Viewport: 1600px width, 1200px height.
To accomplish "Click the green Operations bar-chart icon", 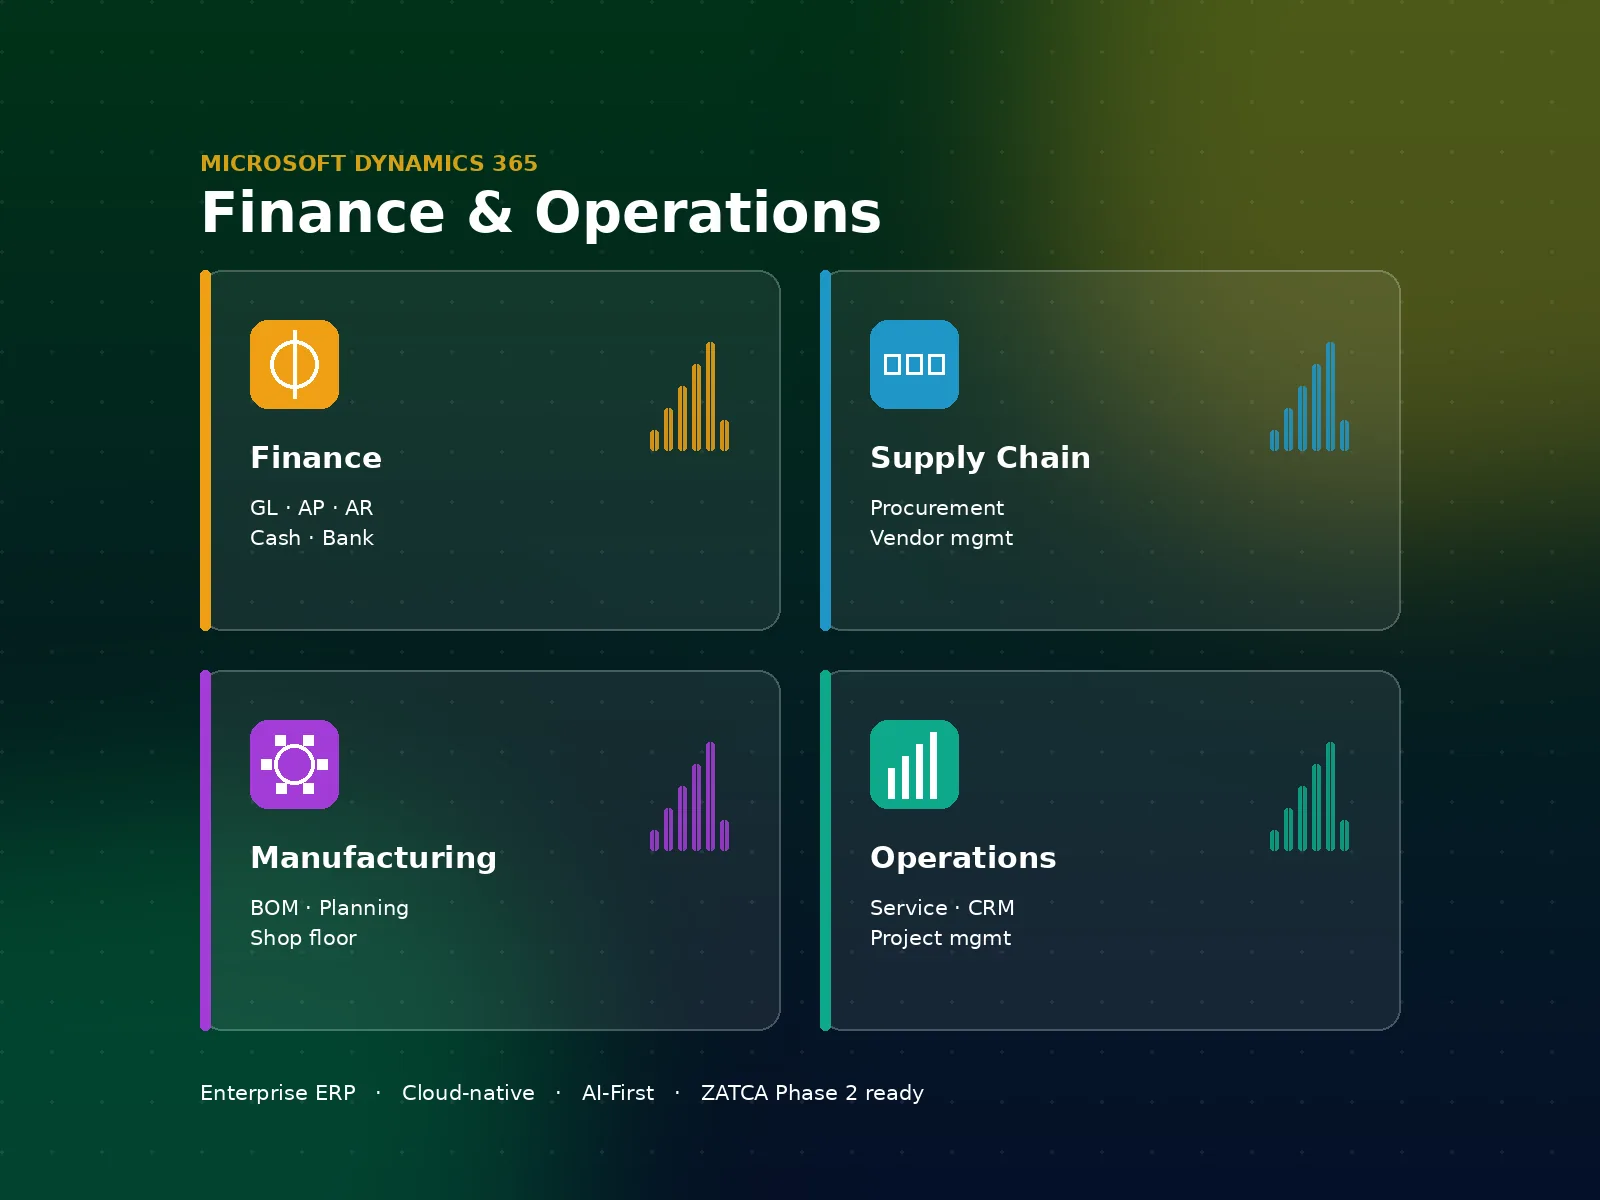I will (x=914, y=764).
